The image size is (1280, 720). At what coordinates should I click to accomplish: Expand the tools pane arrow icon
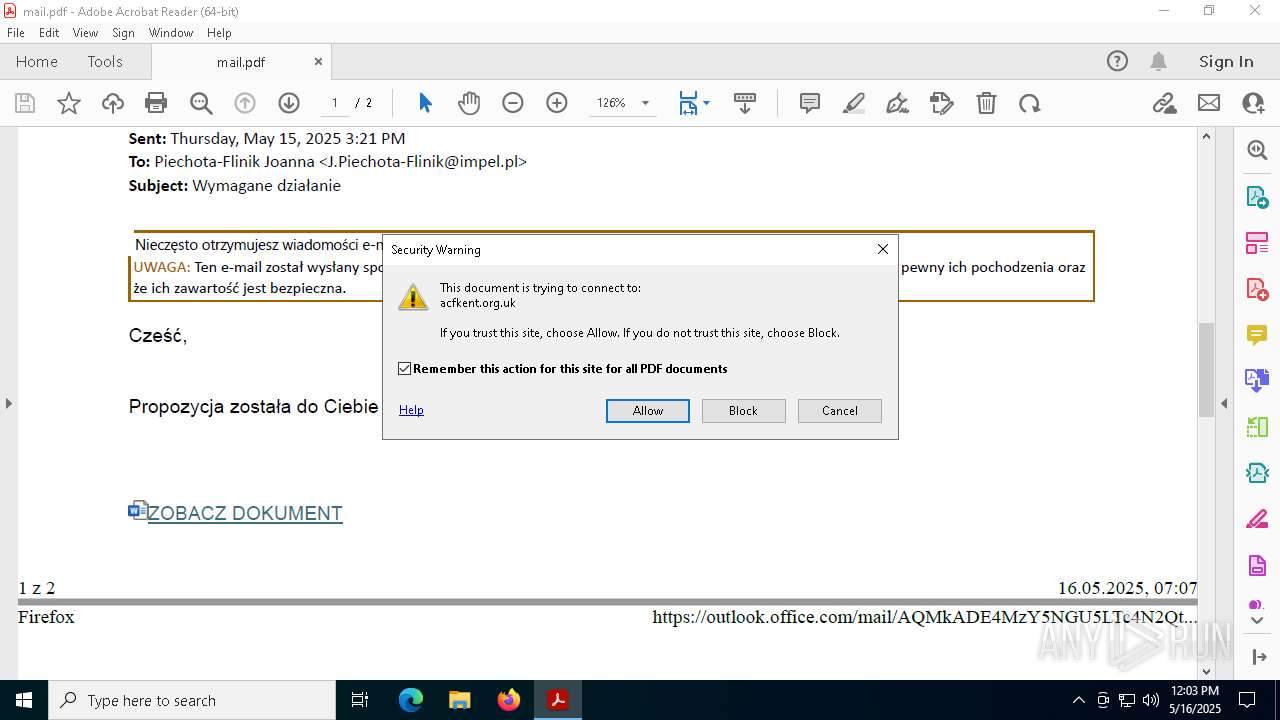point(1258,657)
